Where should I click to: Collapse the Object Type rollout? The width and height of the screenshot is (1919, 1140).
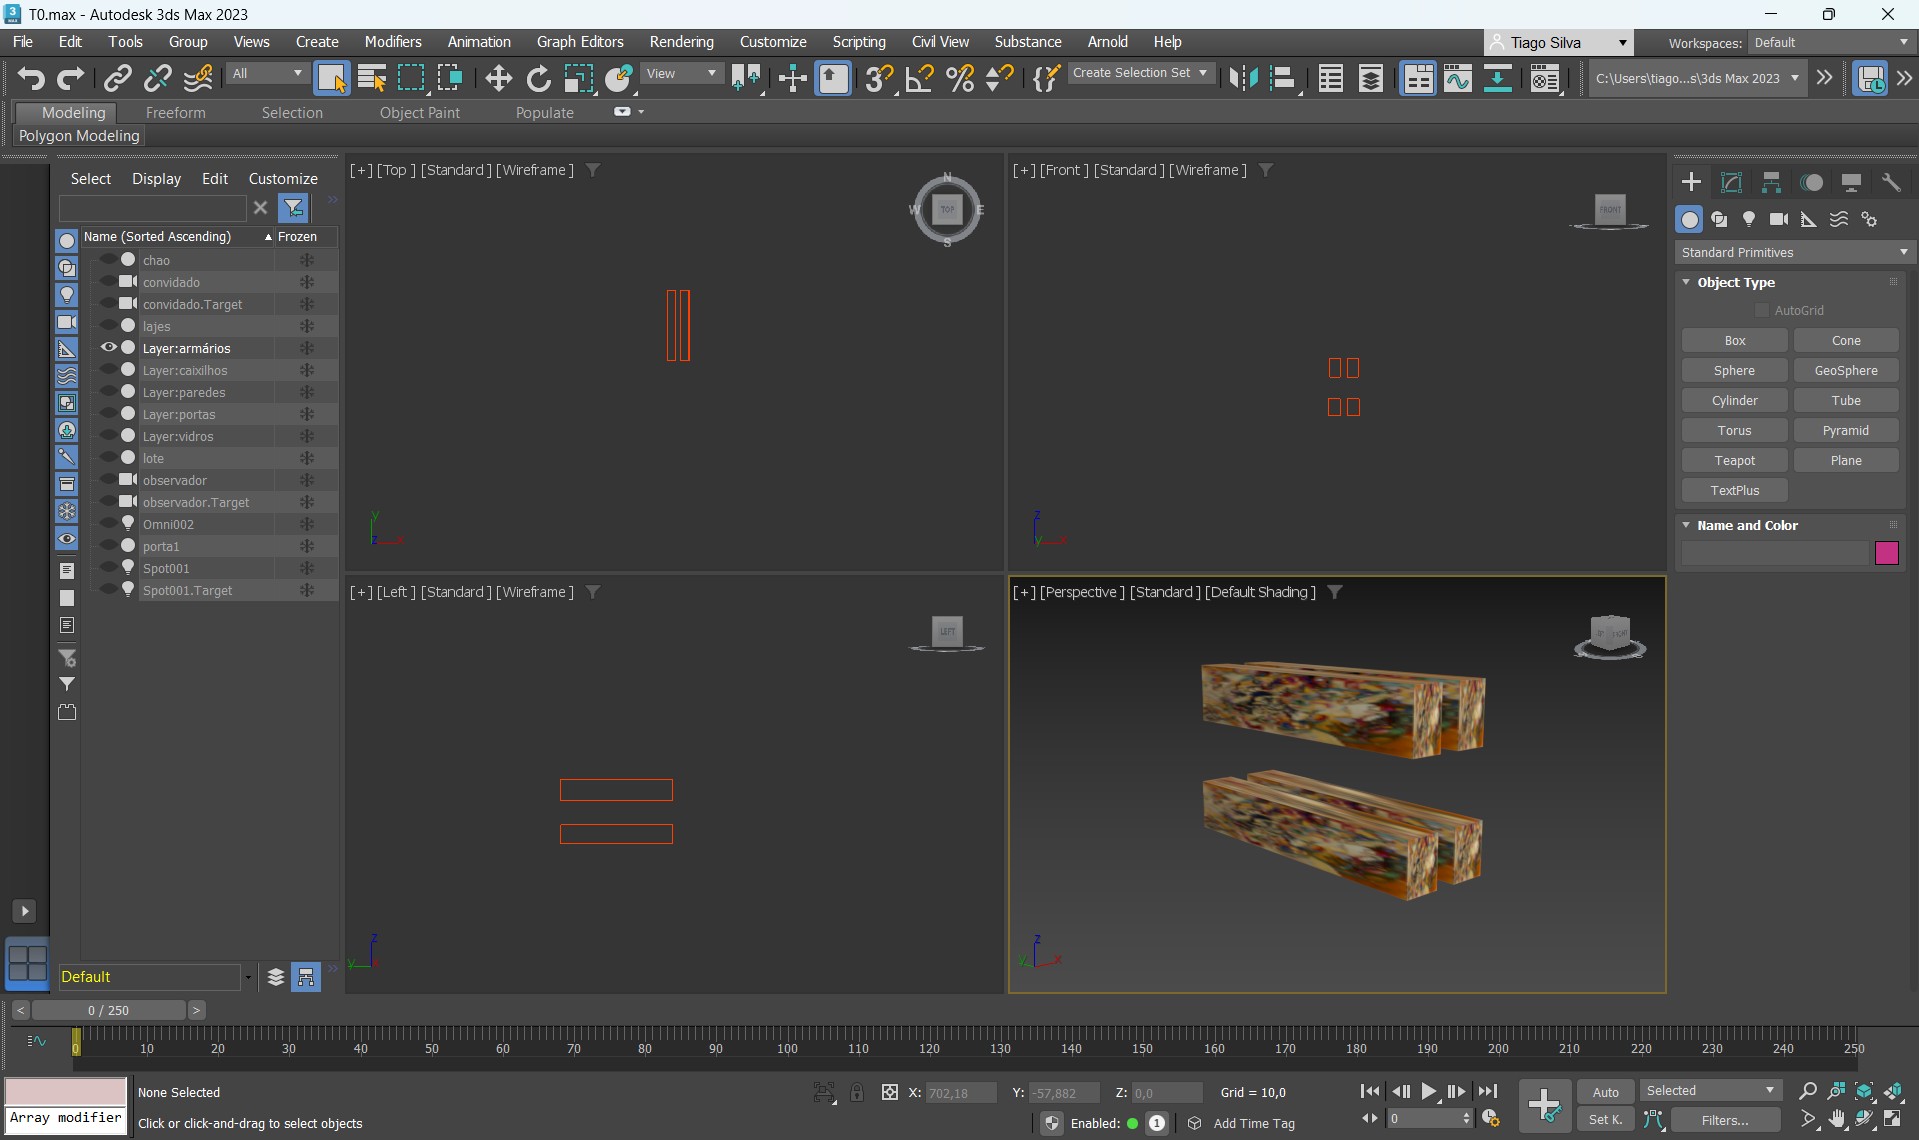(1736, 282)
